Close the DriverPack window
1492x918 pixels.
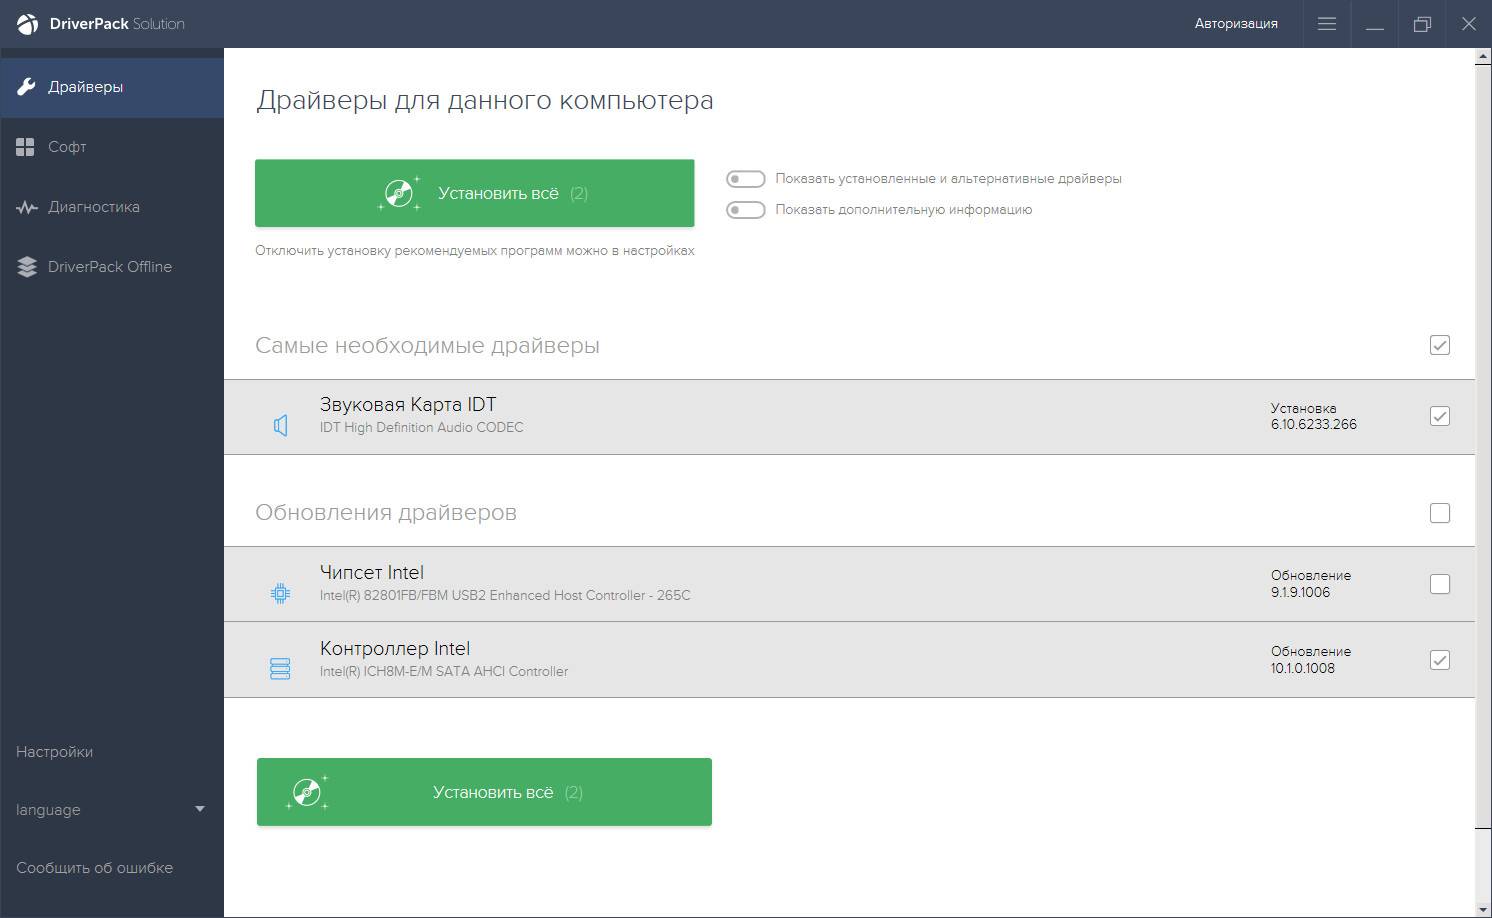click(1469, 24)
